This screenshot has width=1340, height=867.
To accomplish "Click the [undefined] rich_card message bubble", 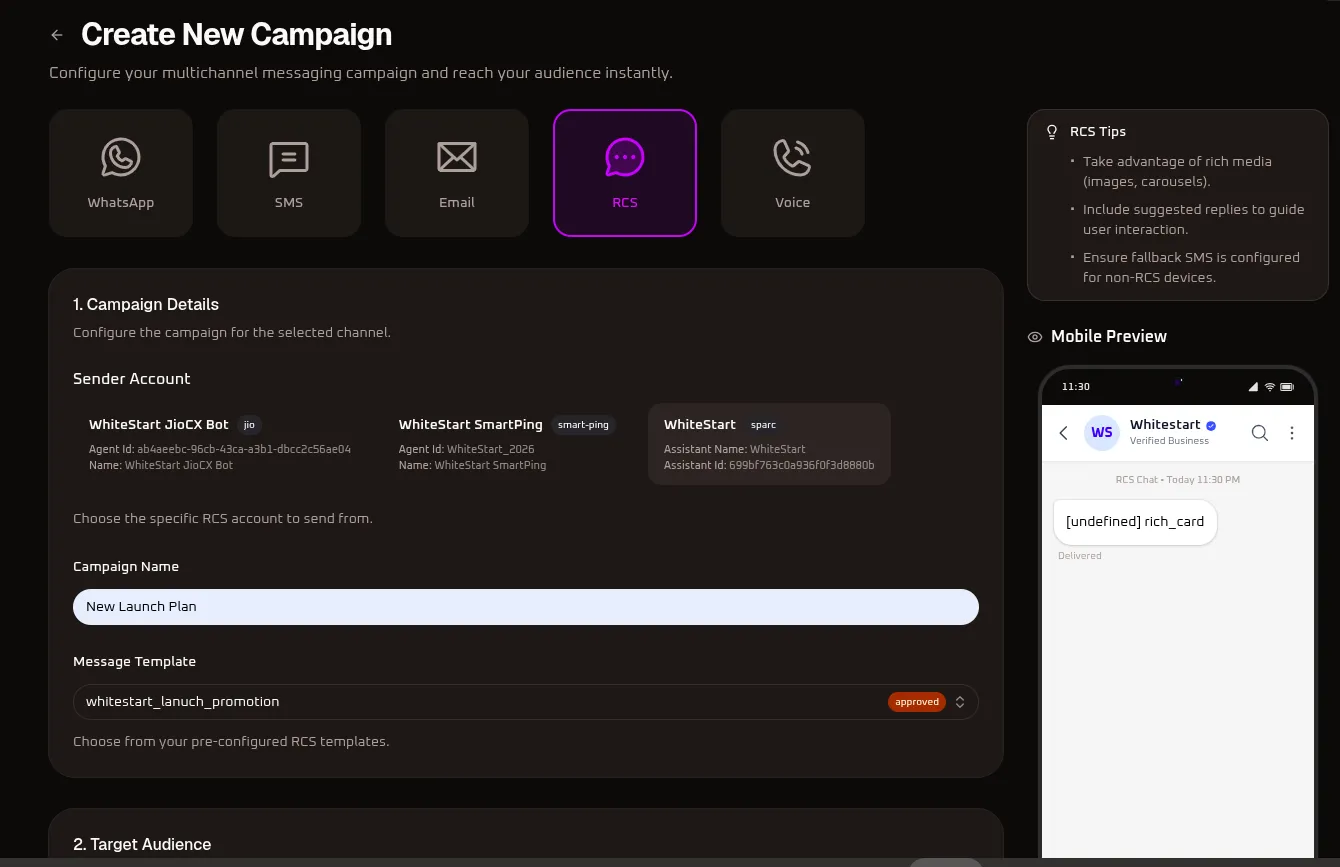I will pos(1135,522).
